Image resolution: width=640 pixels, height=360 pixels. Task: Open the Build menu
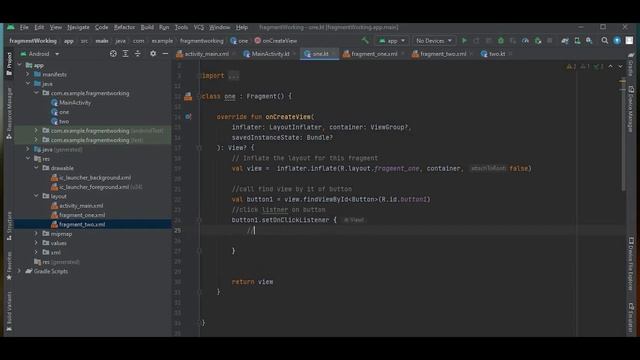pyautogui.click(x=147, y=27)
